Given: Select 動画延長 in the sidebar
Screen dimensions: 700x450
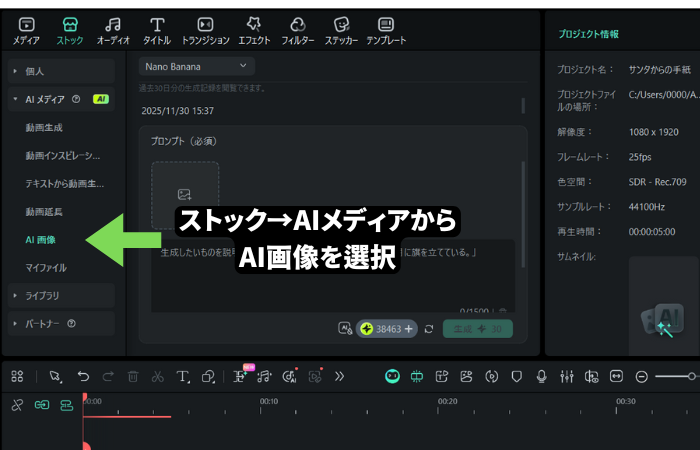Looking at the screenshot, I should (x=44, y=212).
